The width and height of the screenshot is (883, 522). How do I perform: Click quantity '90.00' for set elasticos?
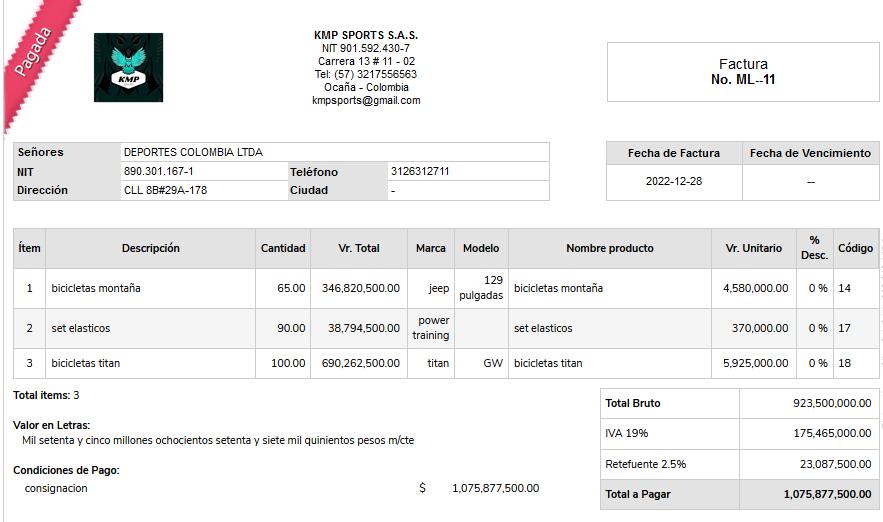pyautogui.click(x=291, y=328)
